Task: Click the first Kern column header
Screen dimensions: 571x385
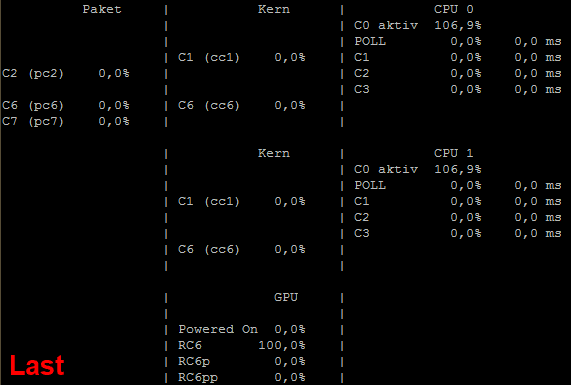Action: tap(274, 9)
